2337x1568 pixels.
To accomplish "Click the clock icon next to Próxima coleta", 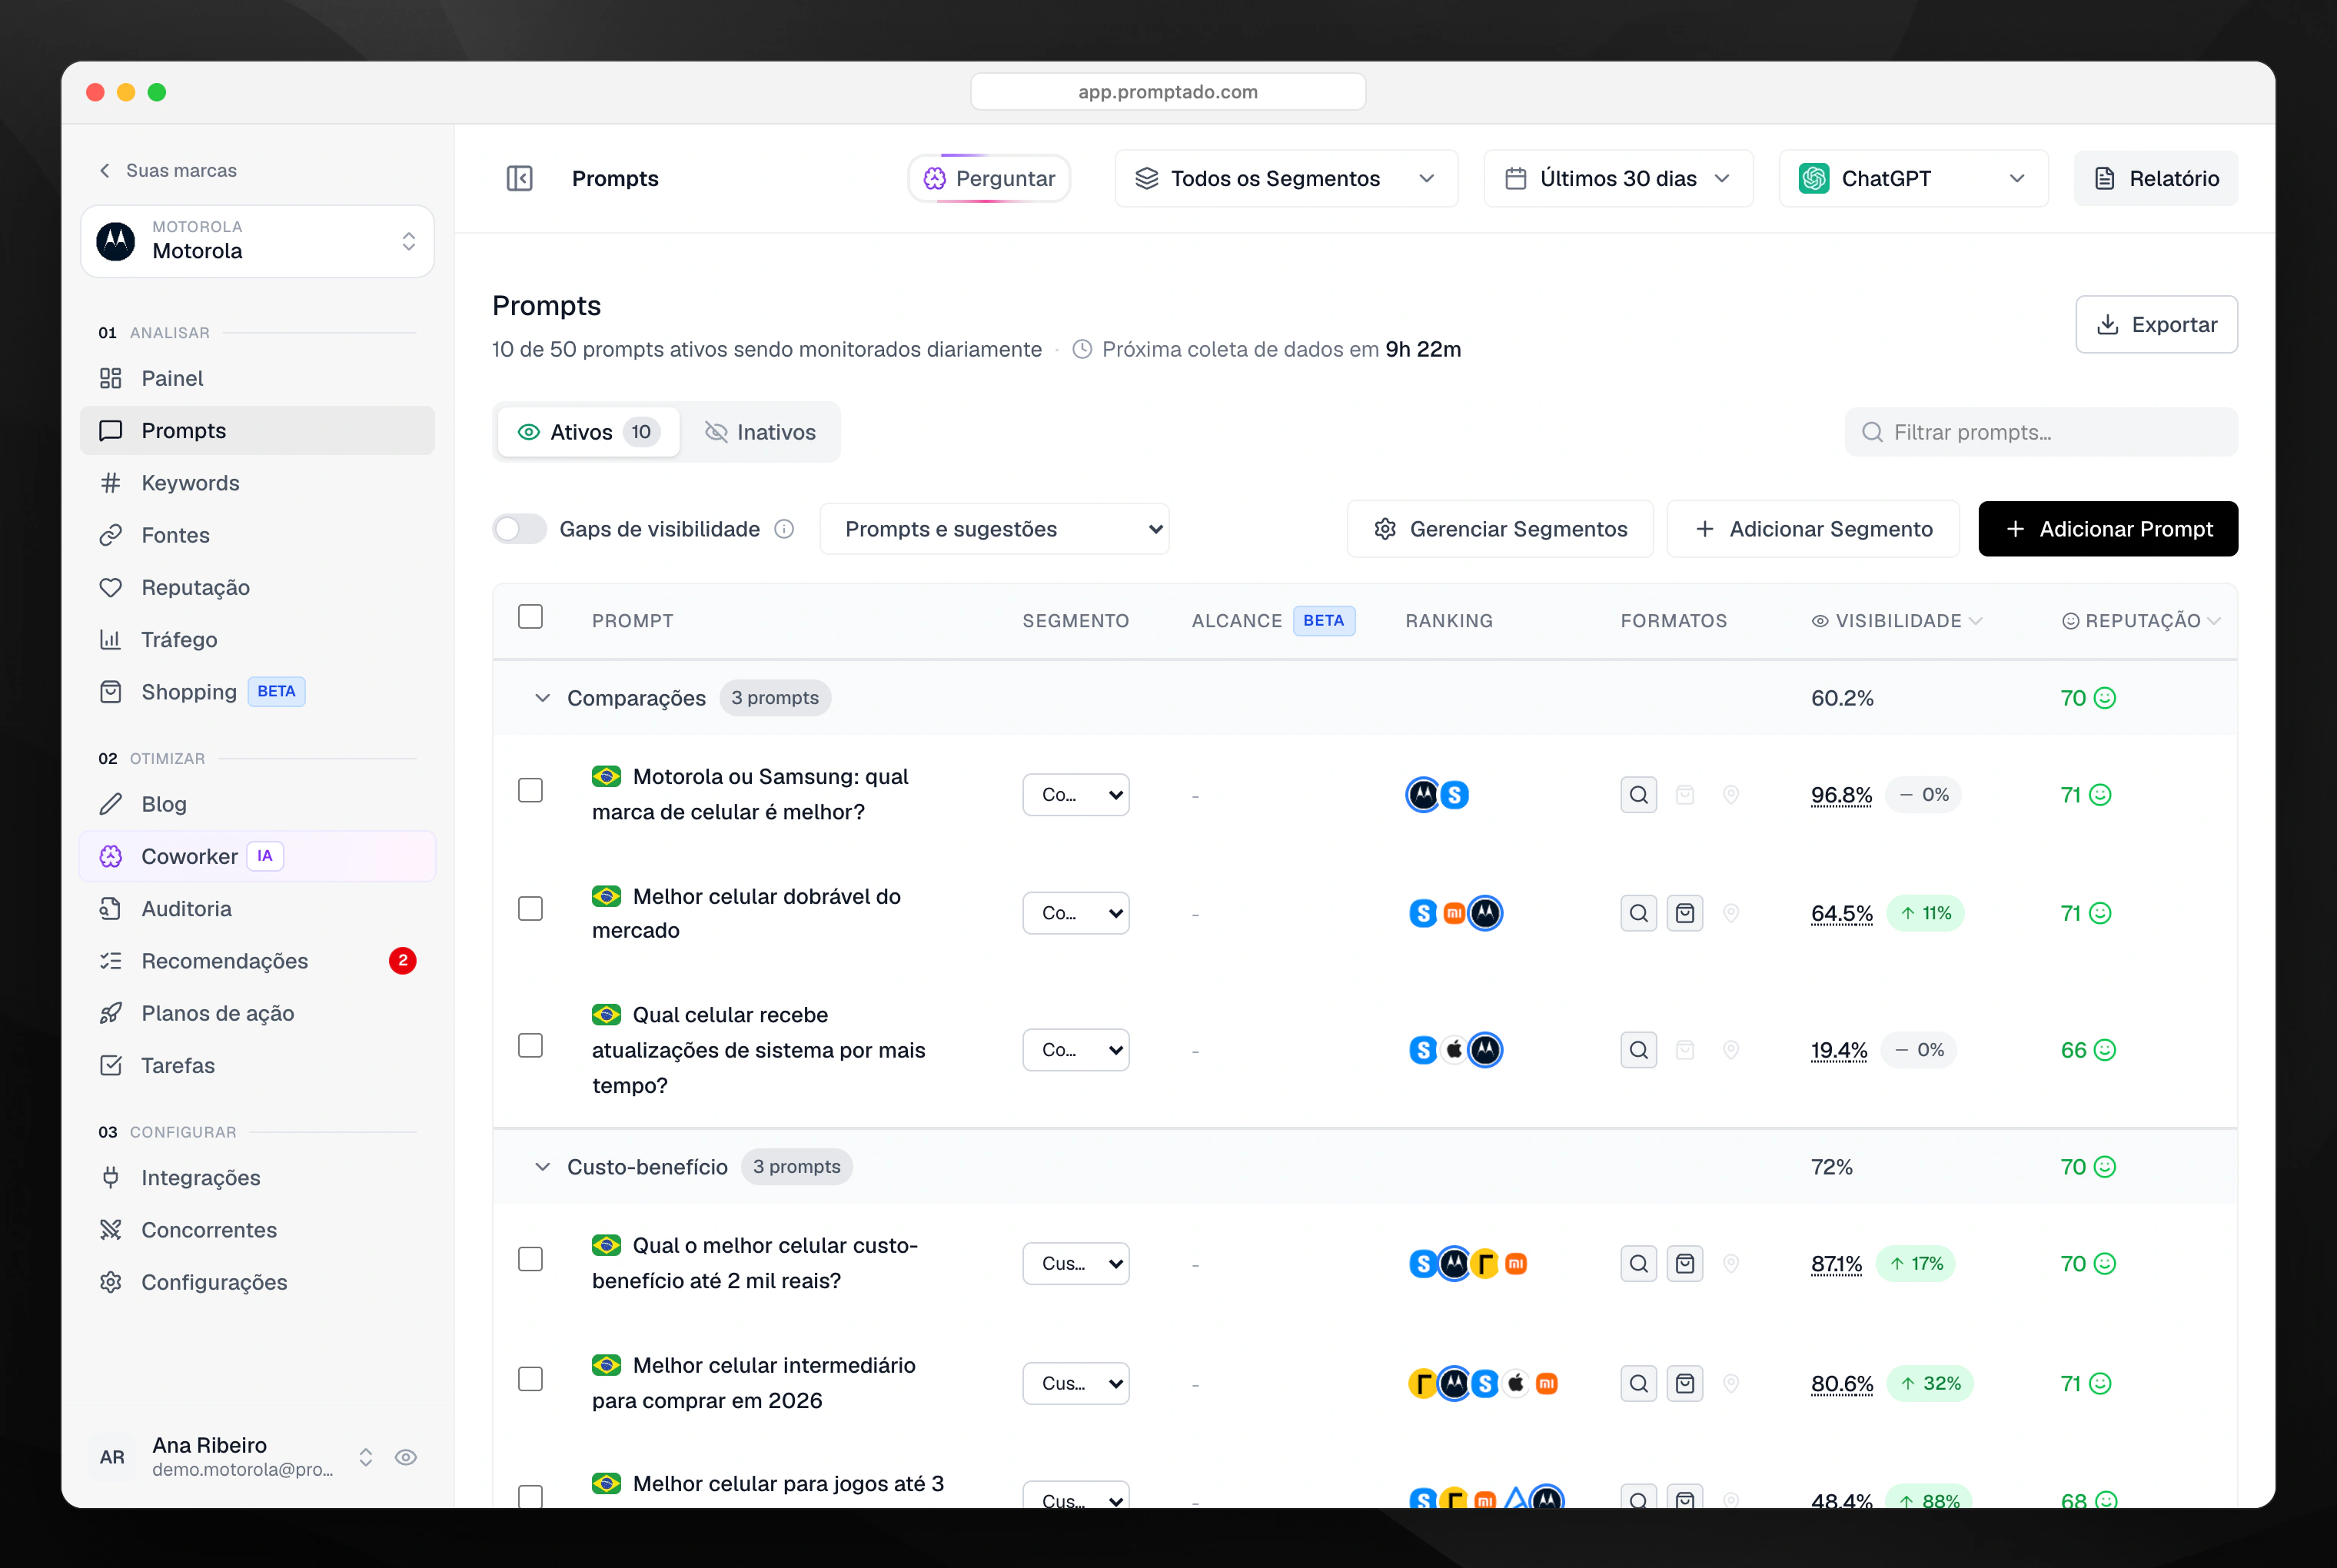I will (1082, 350).
